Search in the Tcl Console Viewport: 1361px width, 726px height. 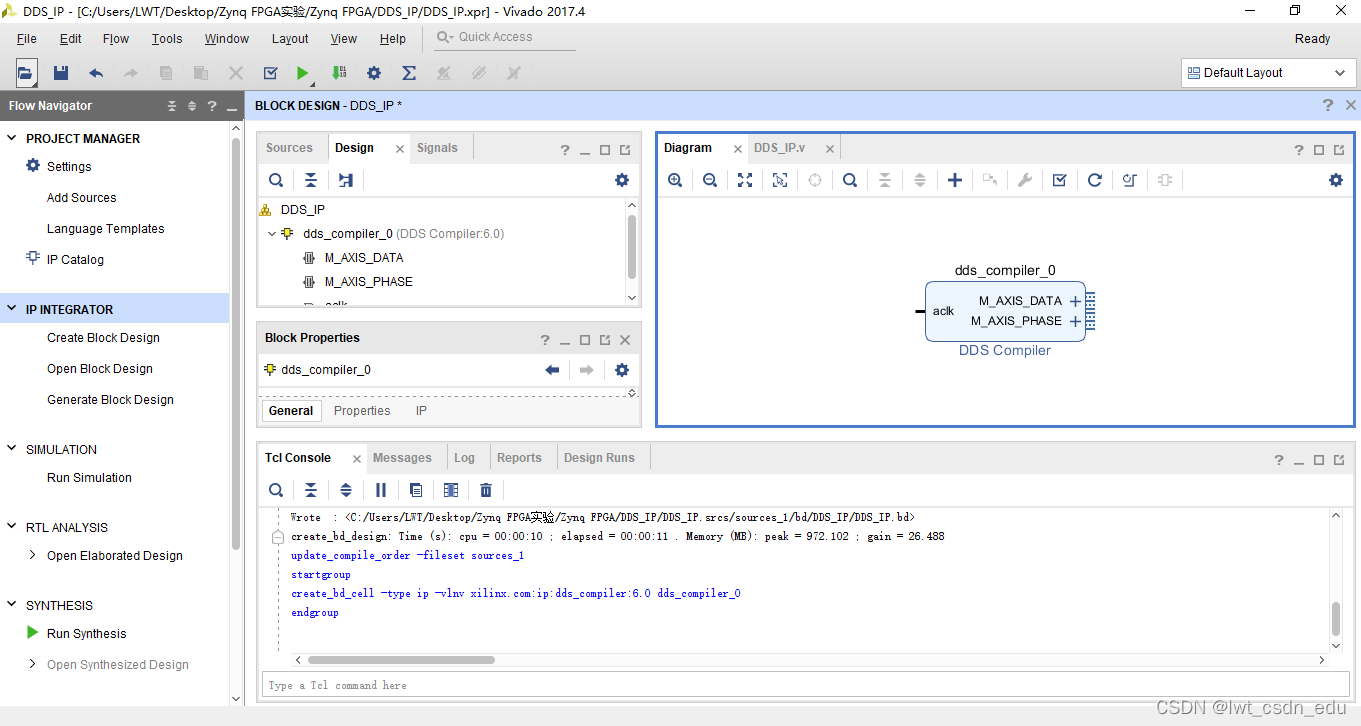point(276,490)
